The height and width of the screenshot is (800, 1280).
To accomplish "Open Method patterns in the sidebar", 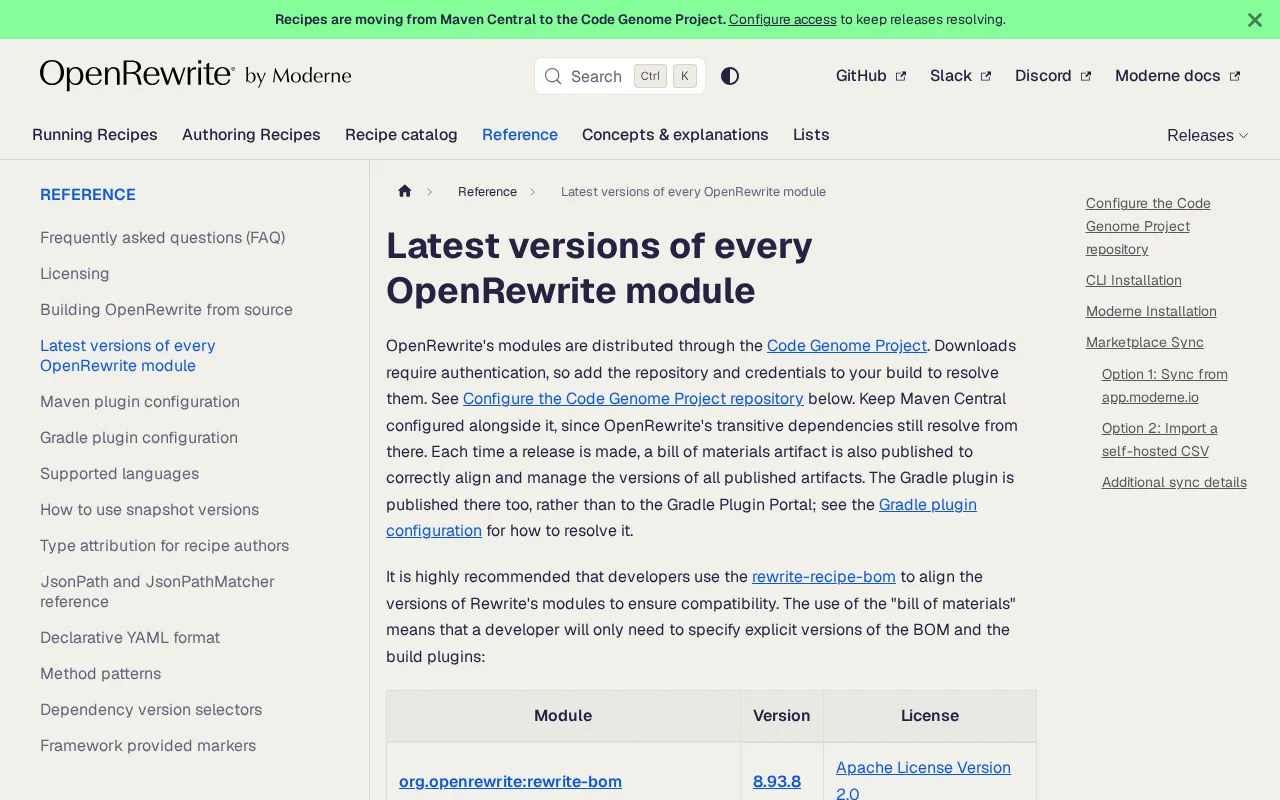I will (x=100, y=673).
